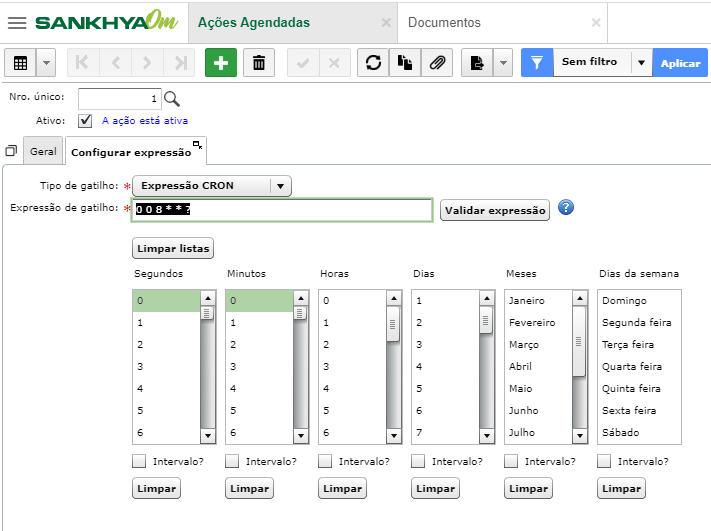Click the Minutos list scroll down arrow
The image size is (711, 531).
click(301, 436)
